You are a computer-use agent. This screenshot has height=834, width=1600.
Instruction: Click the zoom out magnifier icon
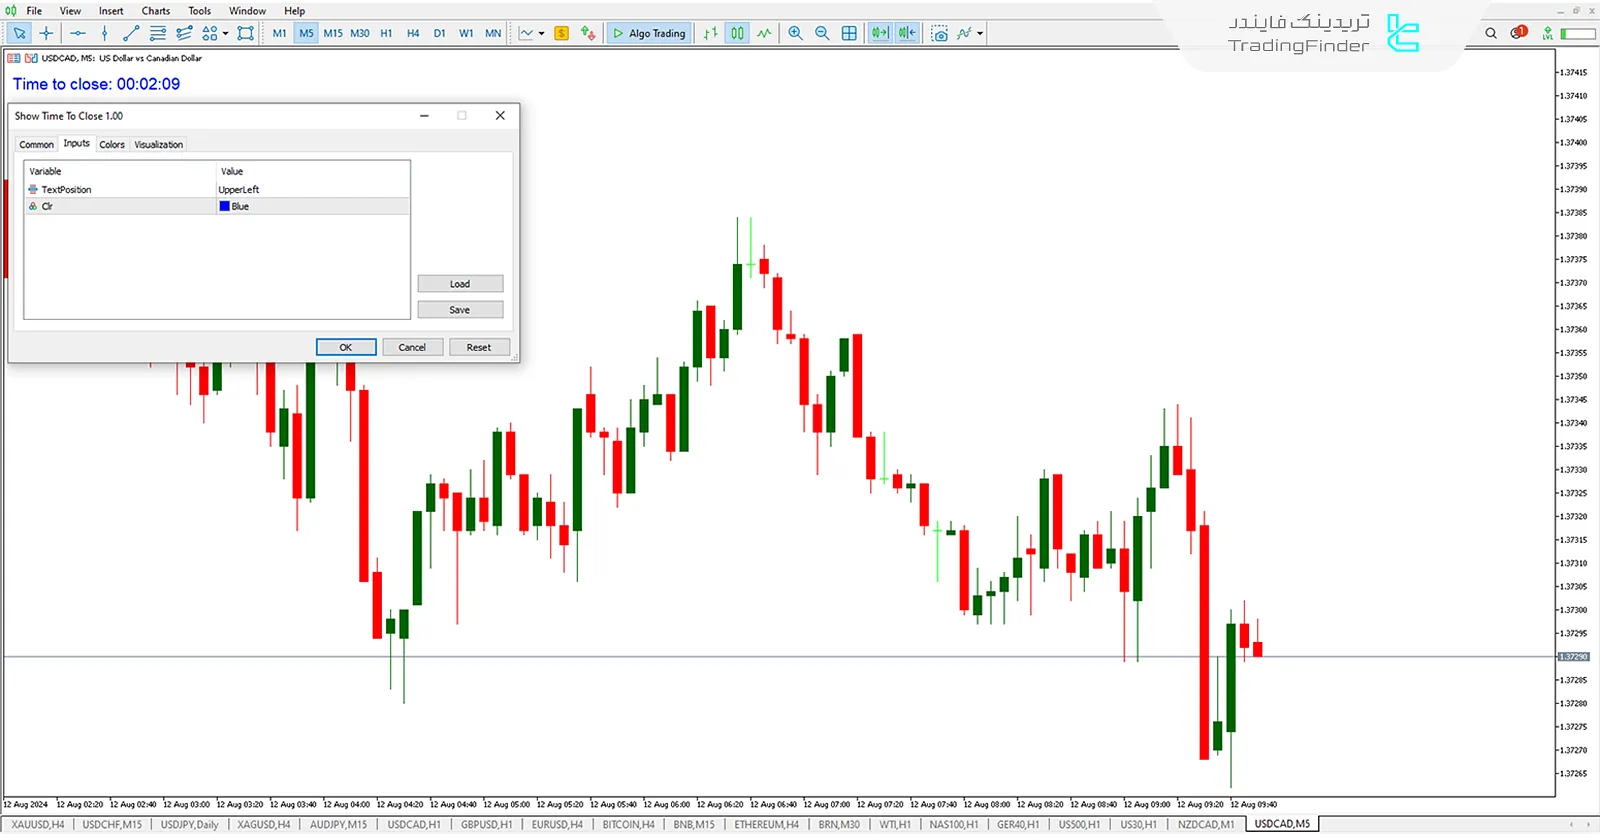(822, 33)
